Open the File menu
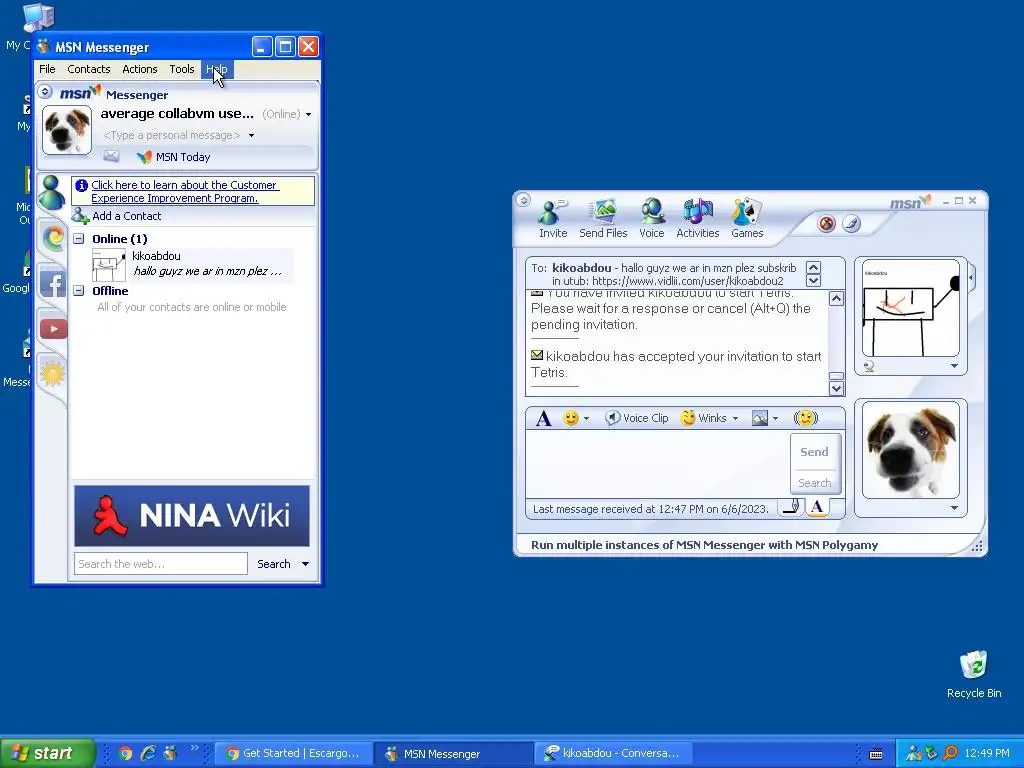 click(x=47, y=69)
